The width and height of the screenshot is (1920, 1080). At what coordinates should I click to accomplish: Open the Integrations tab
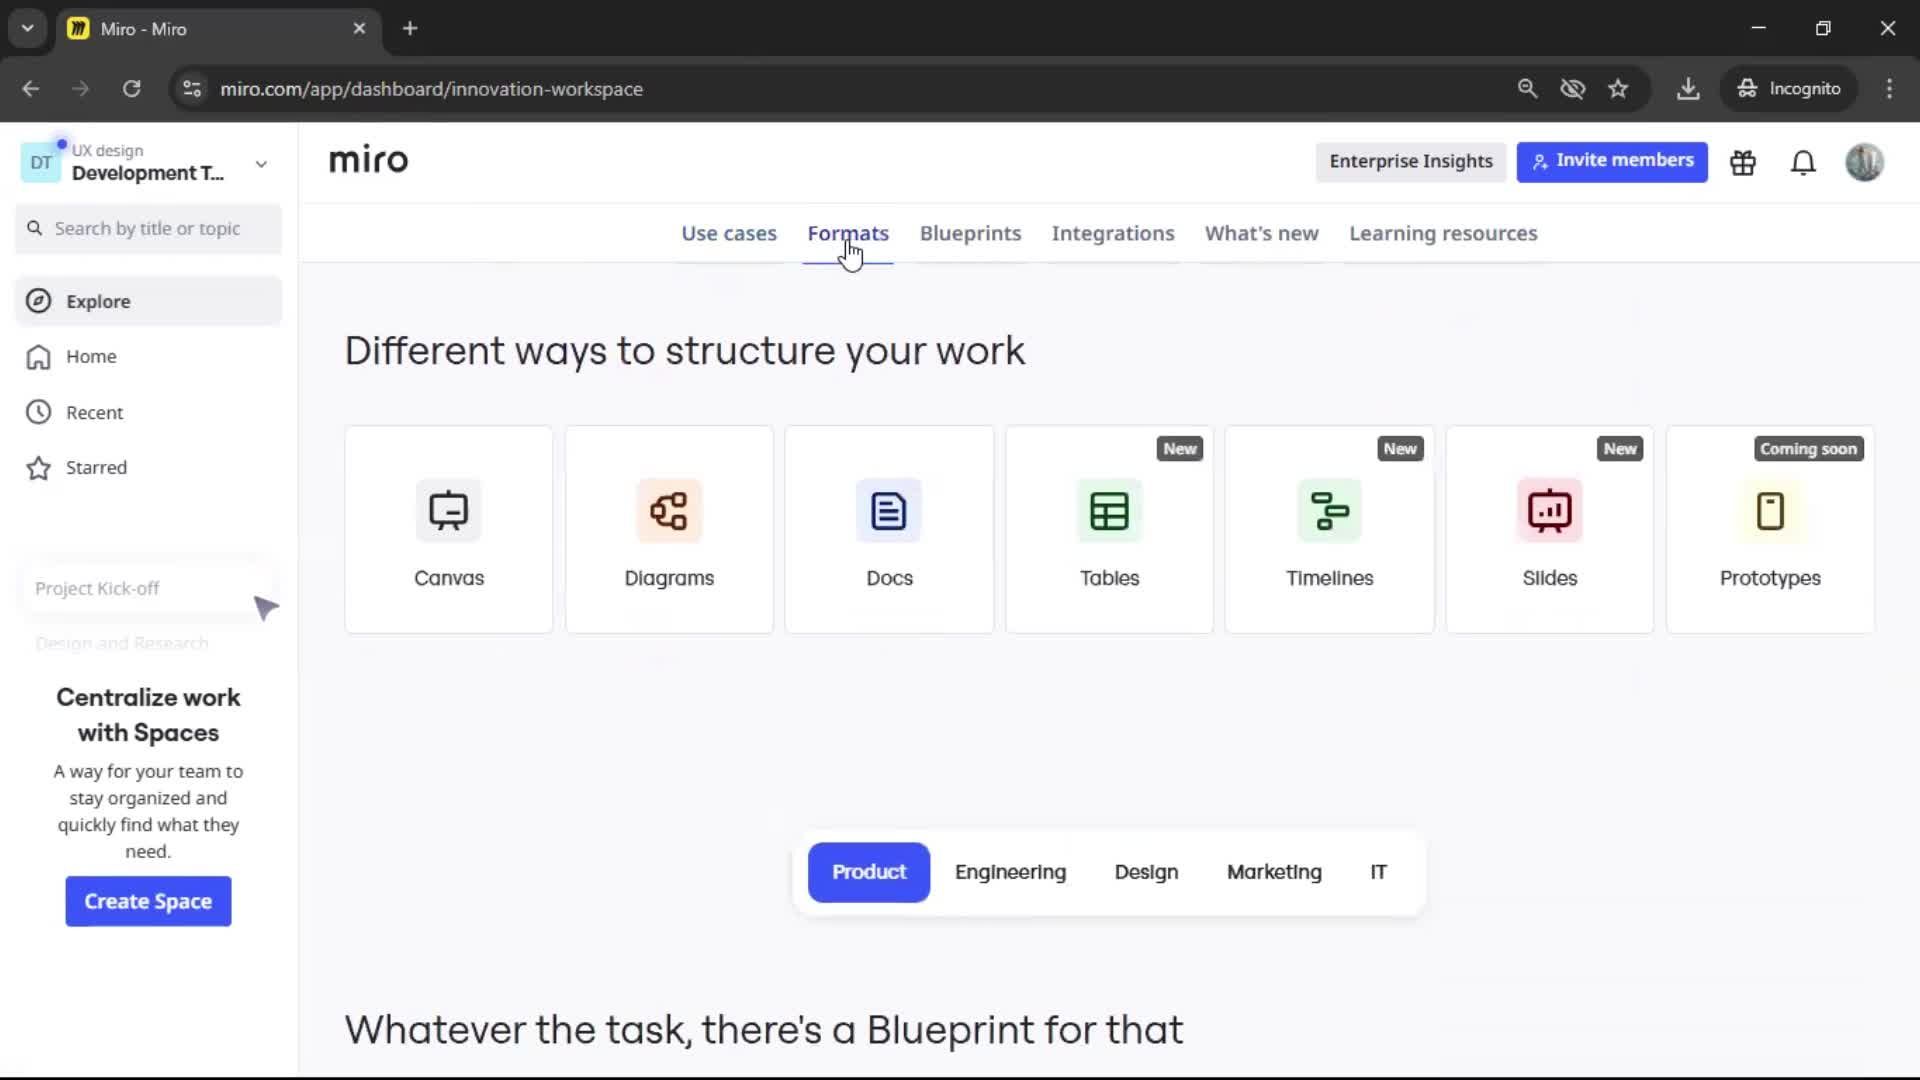tap(1113, 233)
